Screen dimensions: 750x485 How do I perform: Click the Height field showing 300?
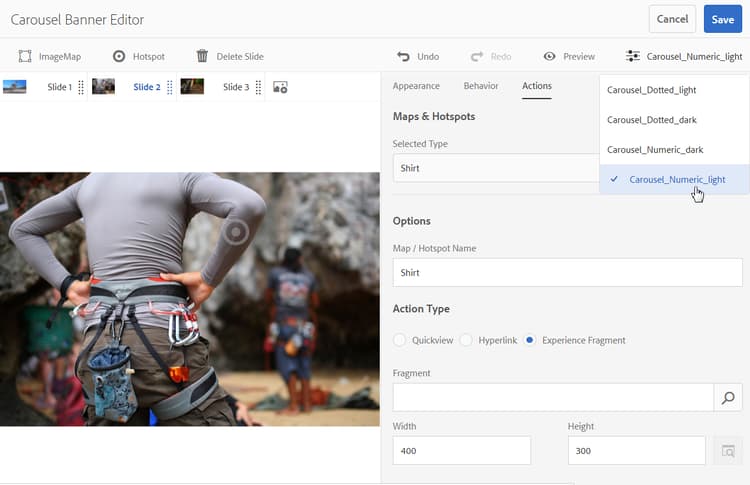click(x=637, y=451)
